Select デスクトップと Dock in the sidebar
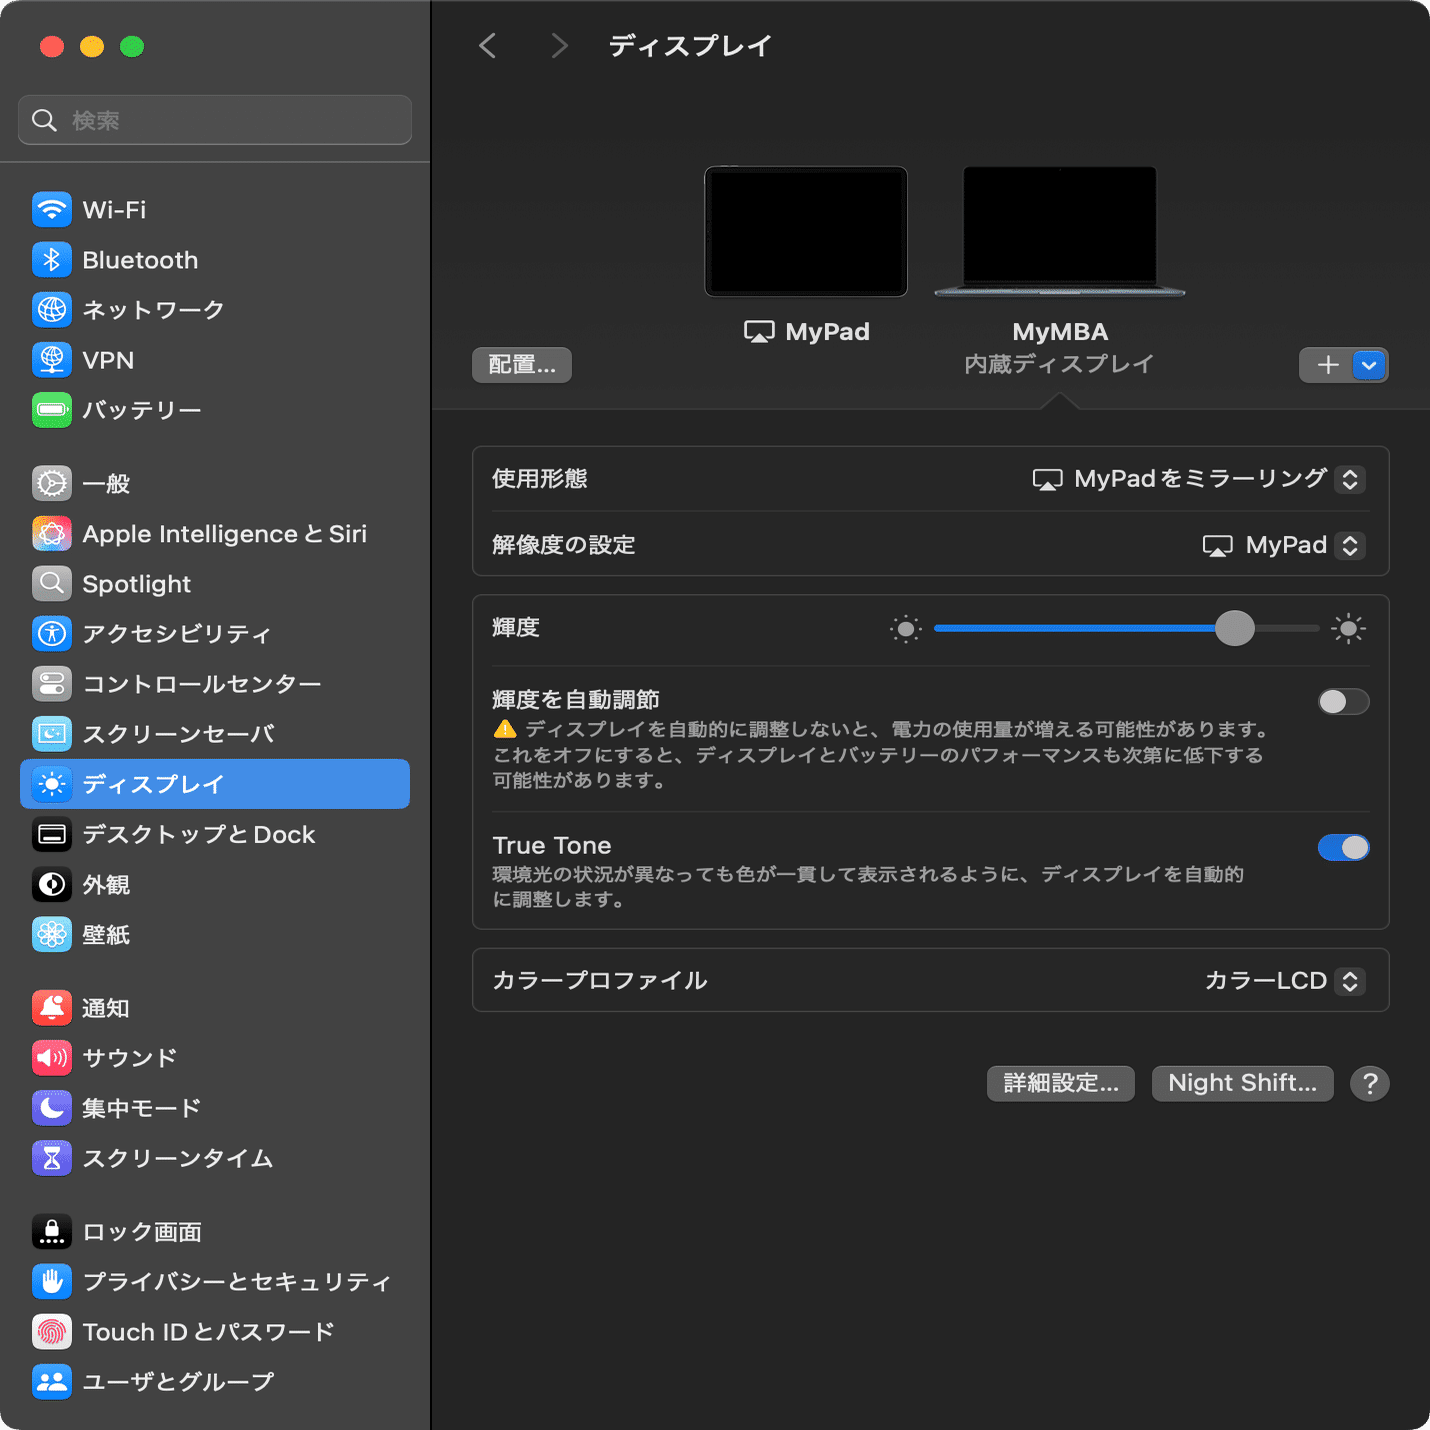Viewport: 1430px width, 1430px height. click(51, 834)
